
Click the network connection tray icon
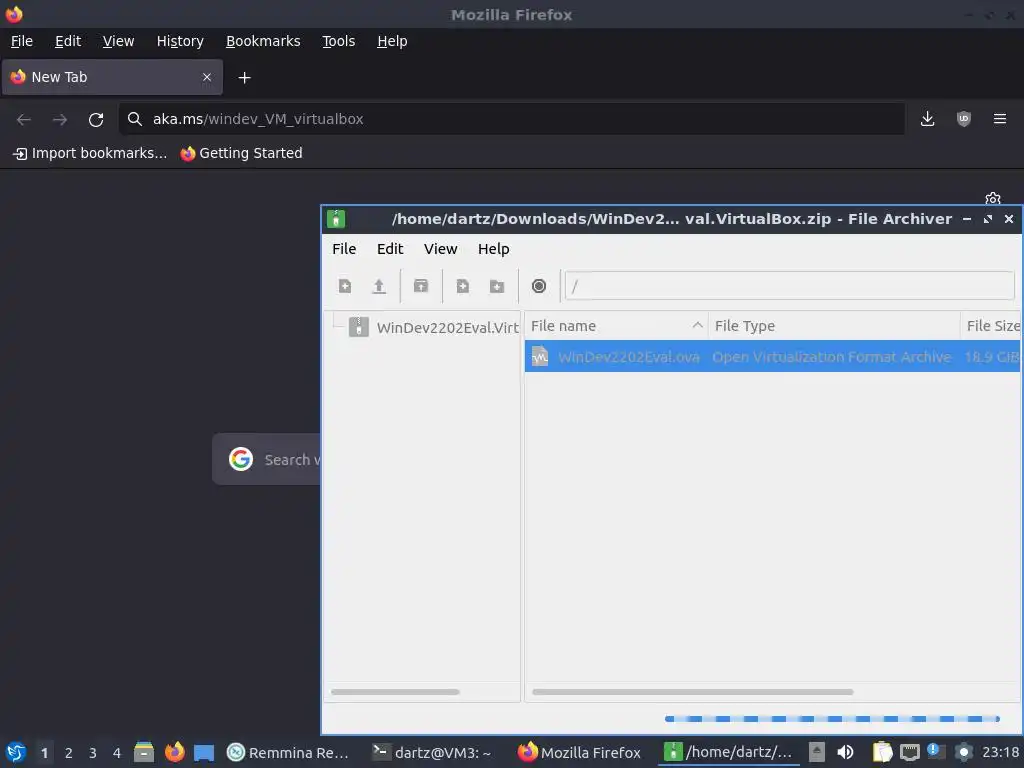point(910,752)
